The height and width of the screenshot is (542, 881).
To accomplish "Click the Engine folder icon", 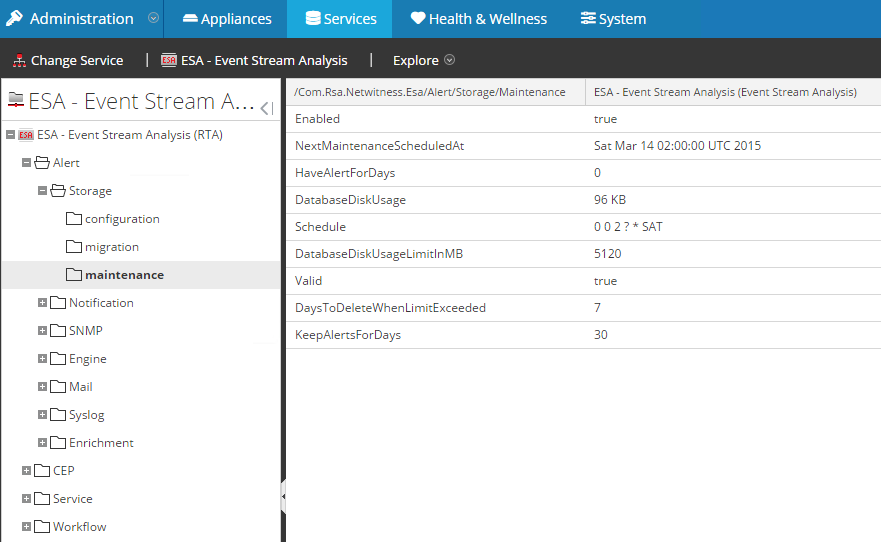I will tap(58, 358).
